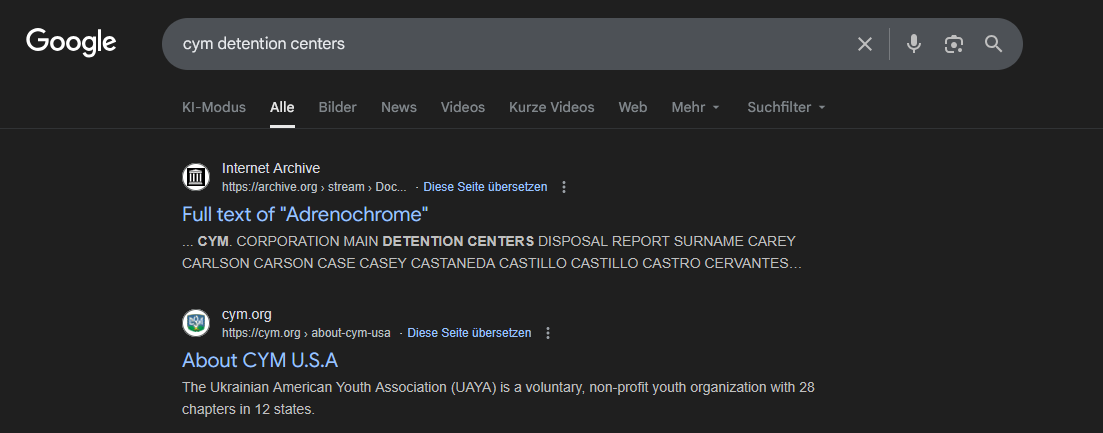Click into the search input field
Screen dimensions: 1103x433
500,44
